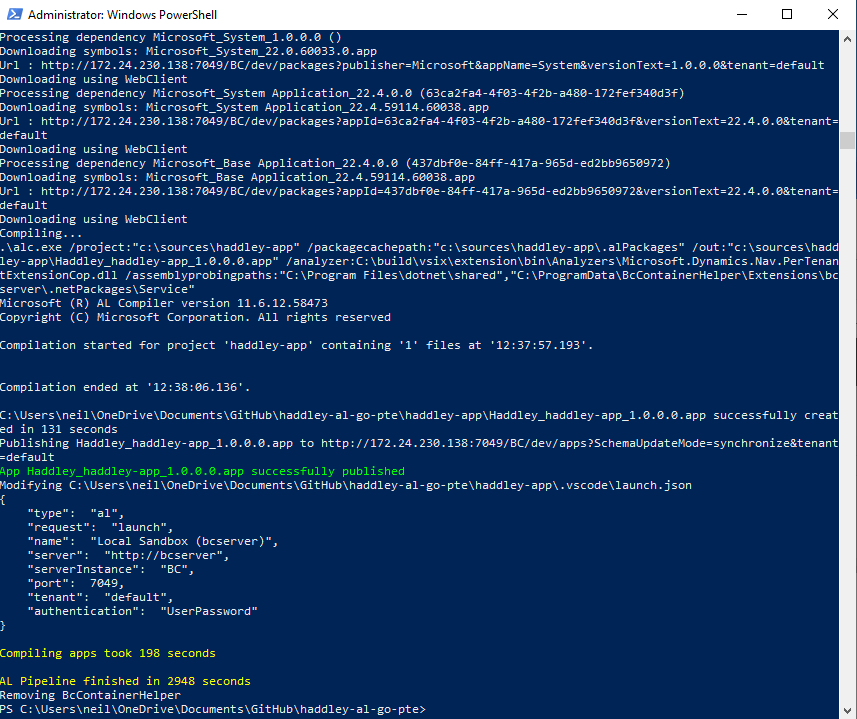The height and width of the screenshot is (719, 857).
Task: Click 'Processing dependency Microsoft_System Application' line
Action: [342, 93]
